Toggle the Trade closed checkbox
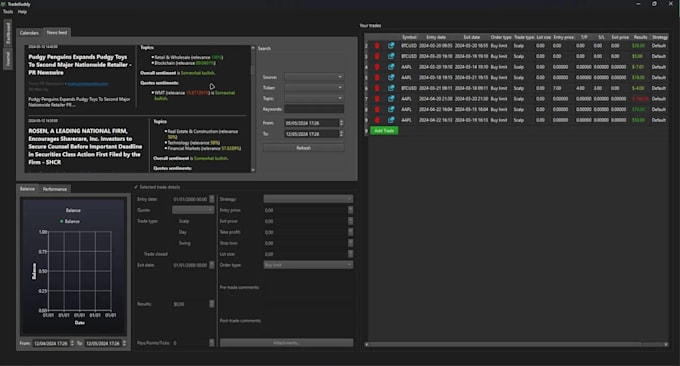Viewport: 680px width, 366px height. 156,254
